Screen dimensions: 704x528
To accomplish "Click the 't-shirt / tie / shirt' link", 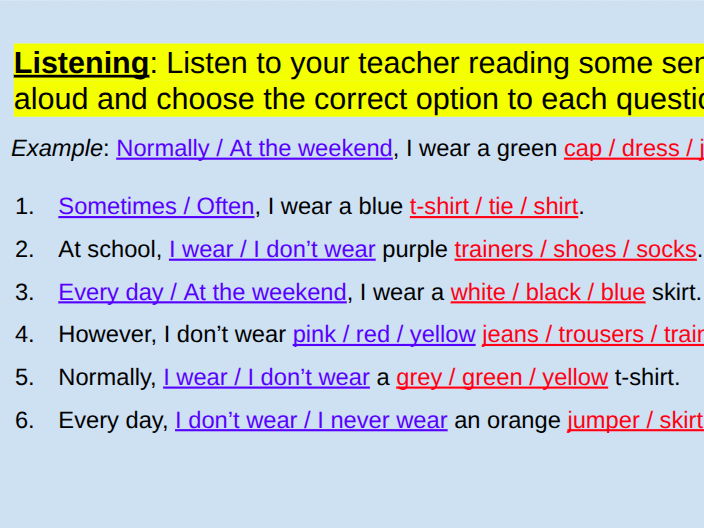I will 494,207.
